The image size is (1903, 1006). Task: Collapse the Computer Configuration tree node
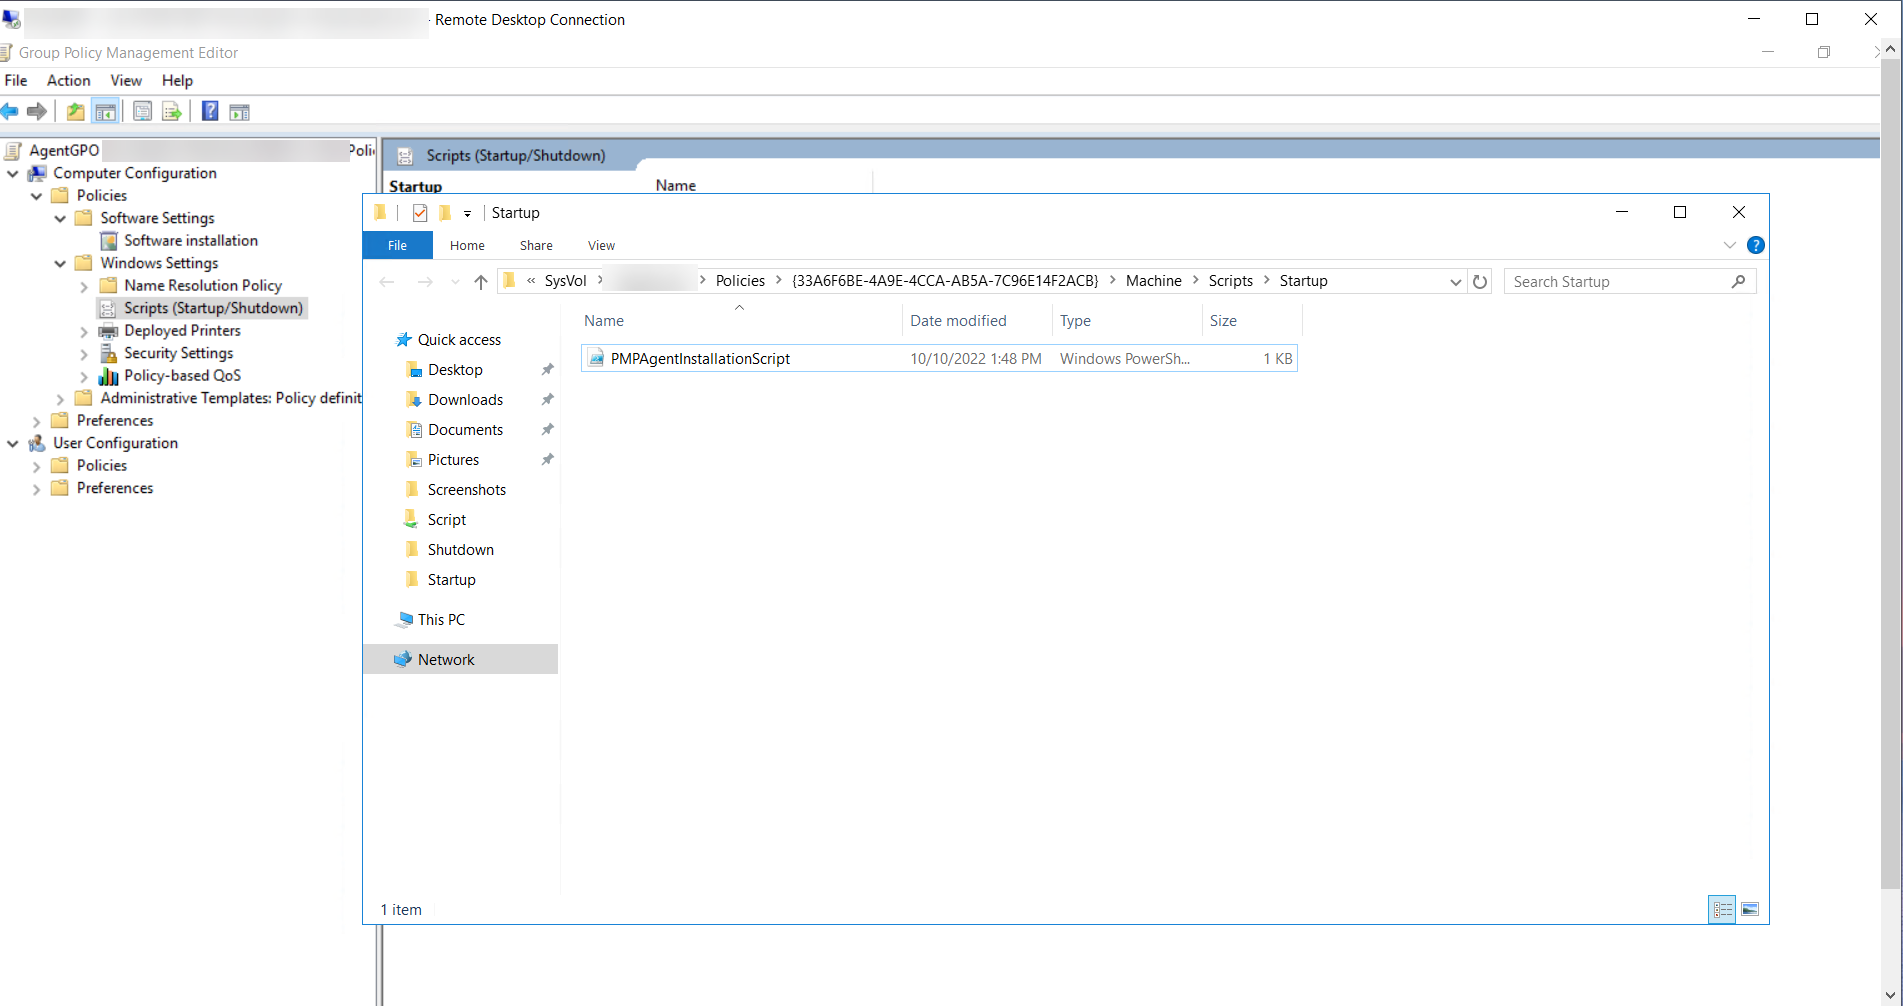[x=13, y=172]
